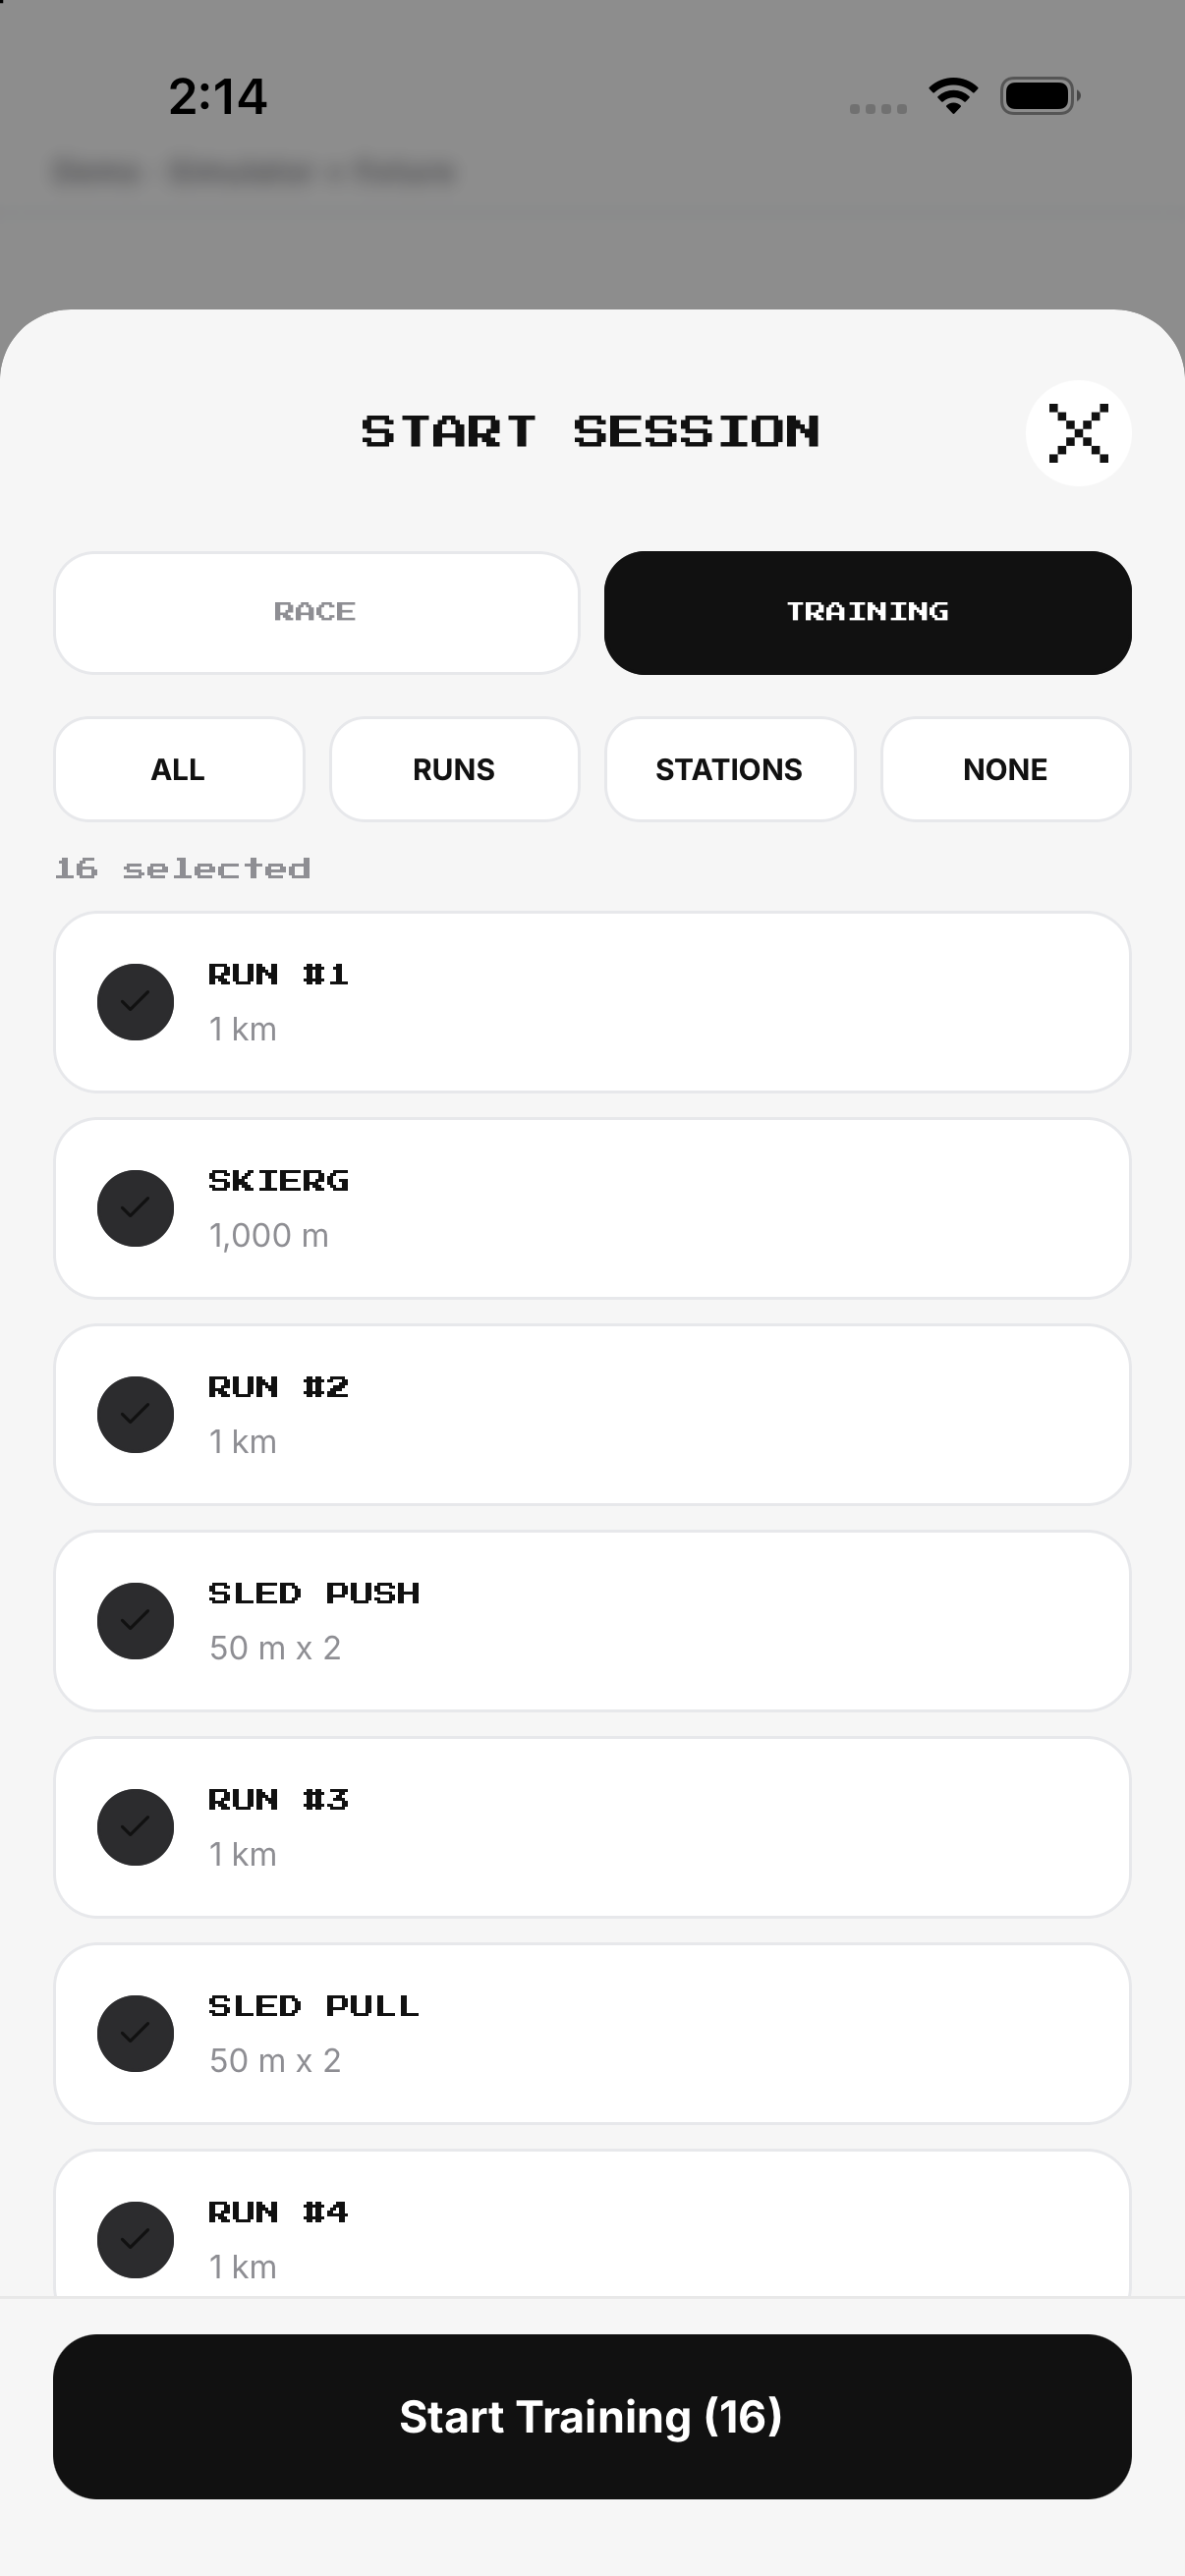Tap the Wi-Fi status icon
Viewport: 1185px width, 2576px height.
pos(953,96)
